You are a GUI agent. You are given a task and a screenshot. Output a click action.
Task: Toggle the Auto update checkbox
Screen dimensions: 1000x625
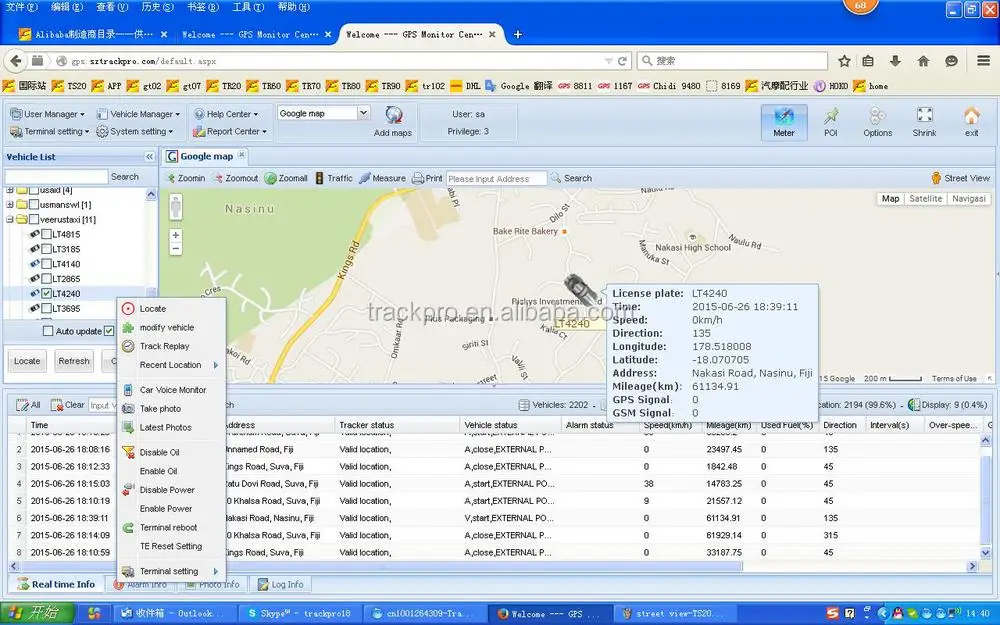tap(48, 331)
